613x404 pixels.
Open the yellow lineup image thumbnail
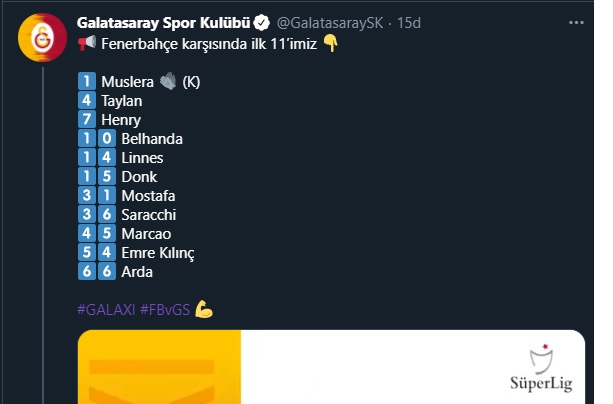(x=159, y=367)
